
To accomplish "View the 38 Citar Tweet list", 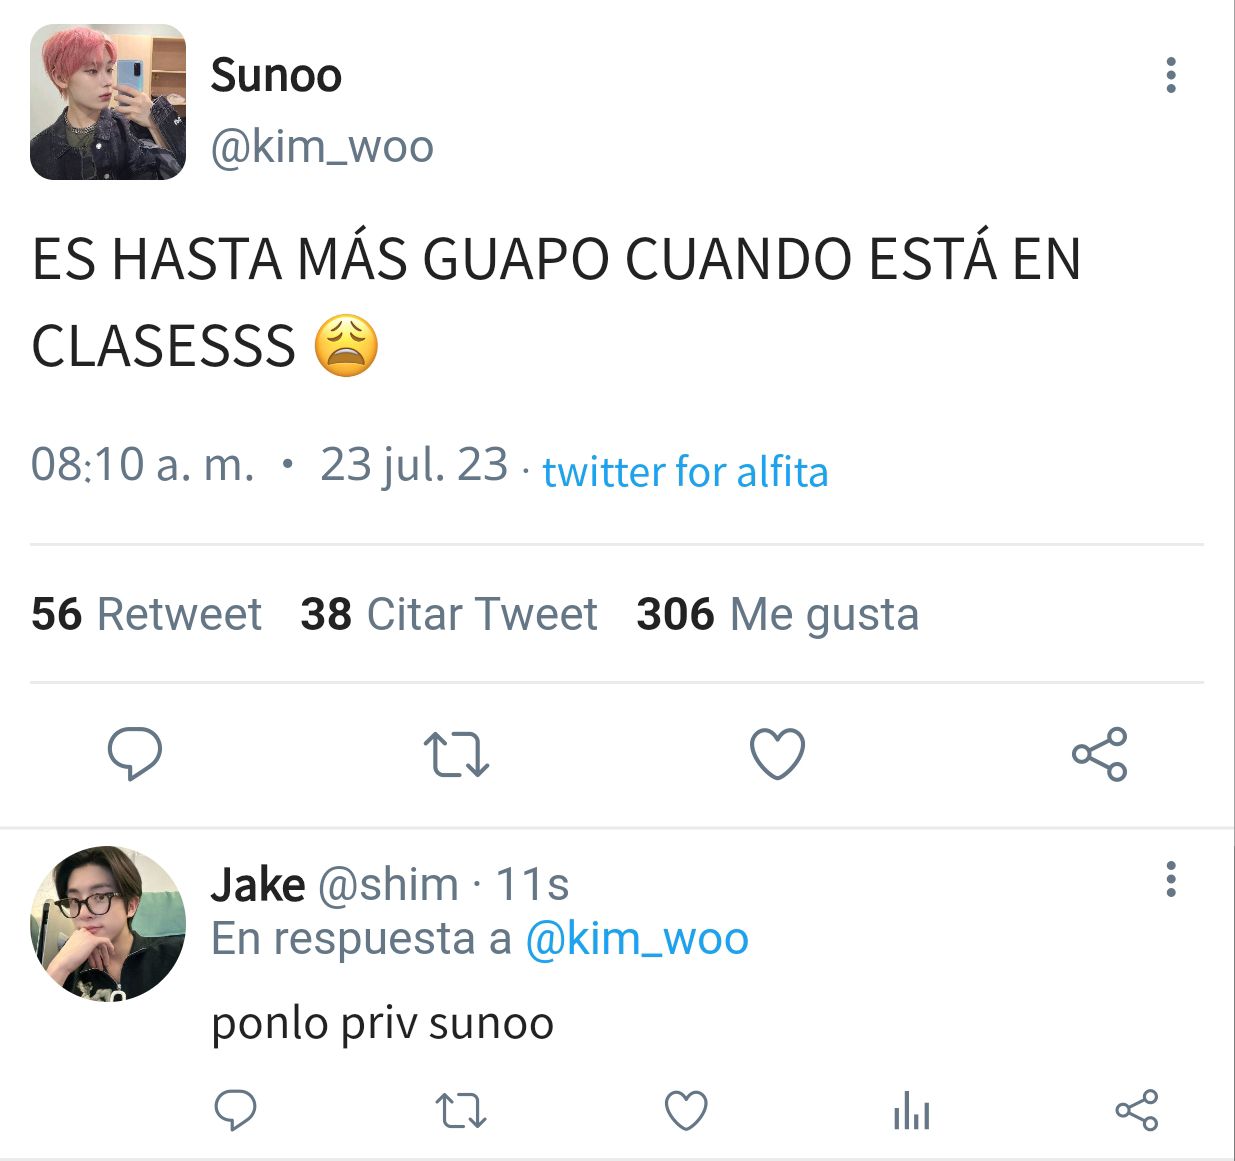I will [x=449, y=614].
